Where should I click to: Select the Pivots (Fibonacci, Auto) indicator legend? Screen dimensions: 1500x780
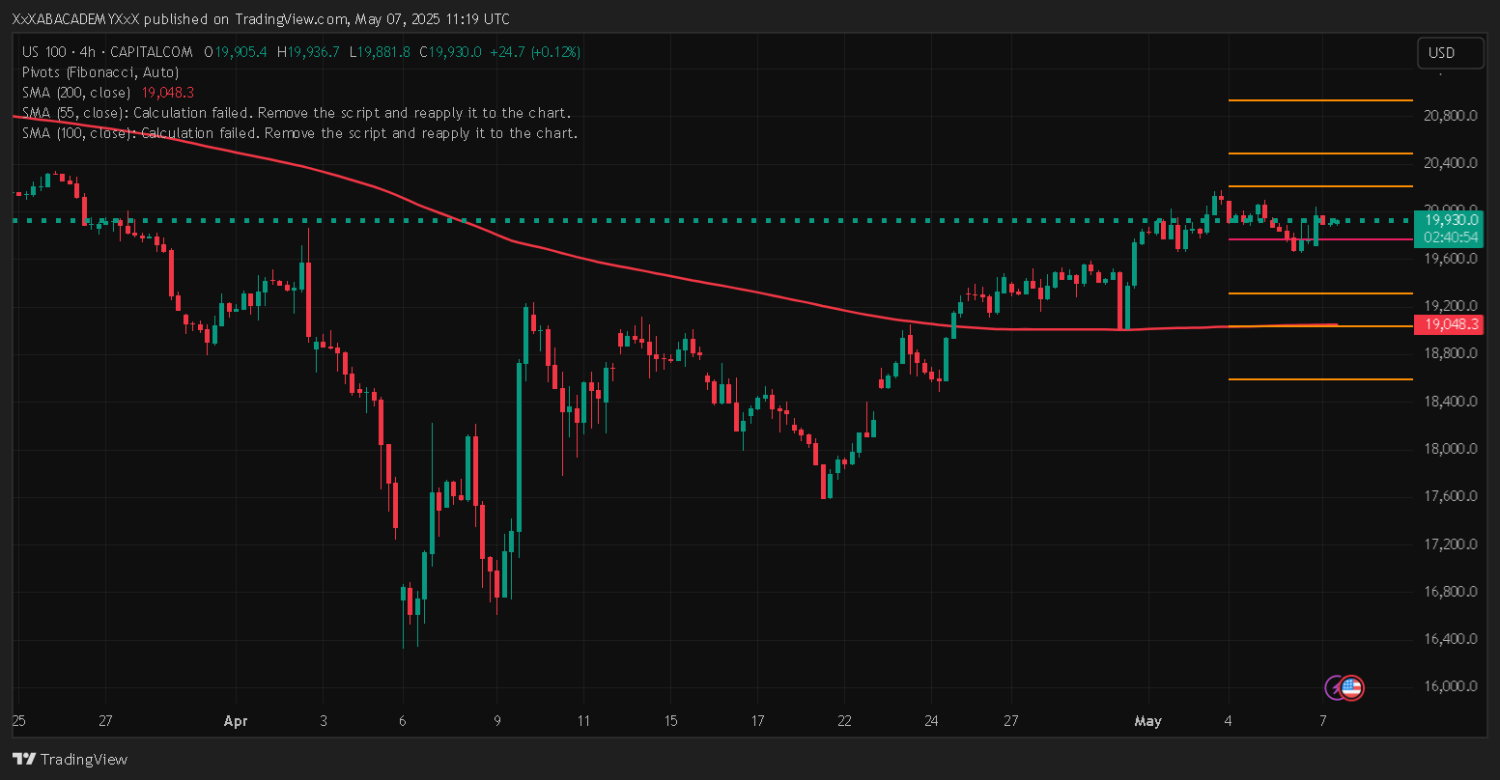100,72
